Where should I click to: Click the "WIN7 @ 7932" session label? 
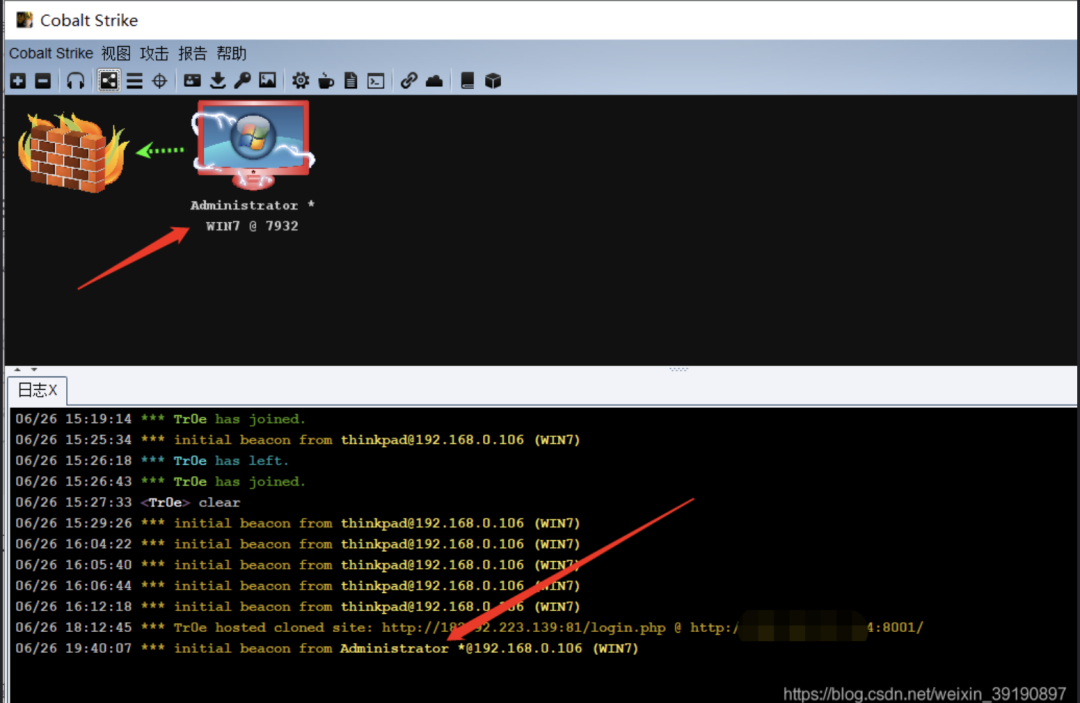252,226
